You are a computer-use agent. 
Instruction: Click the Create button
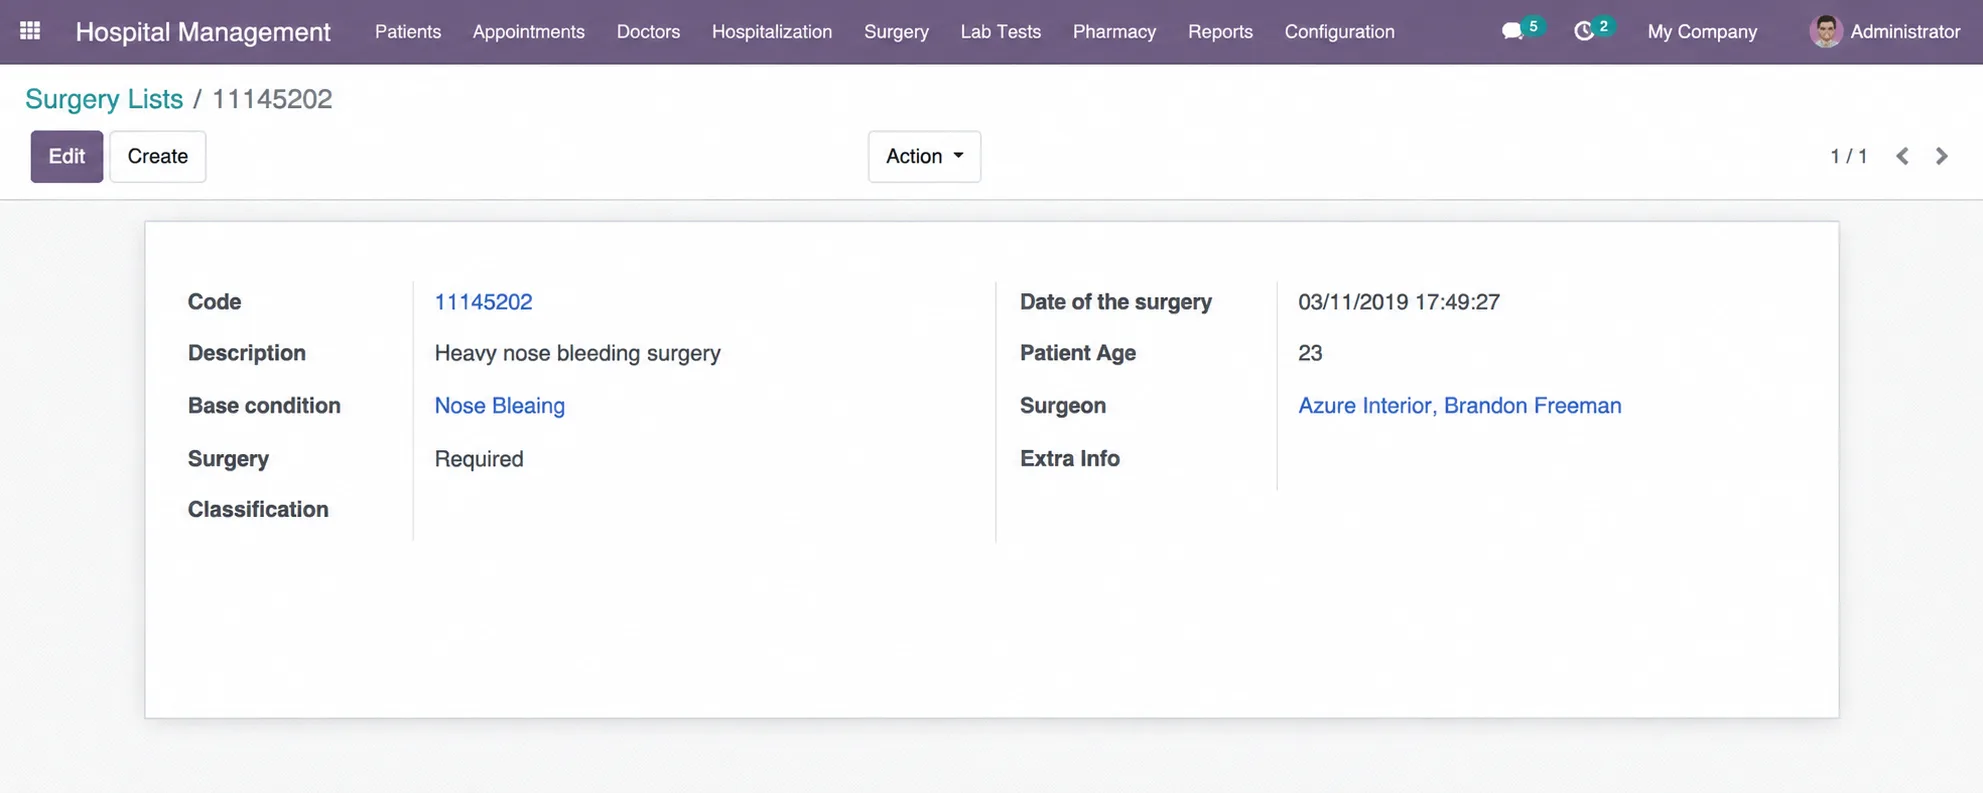pyautogui.click(x=157, y=156)
